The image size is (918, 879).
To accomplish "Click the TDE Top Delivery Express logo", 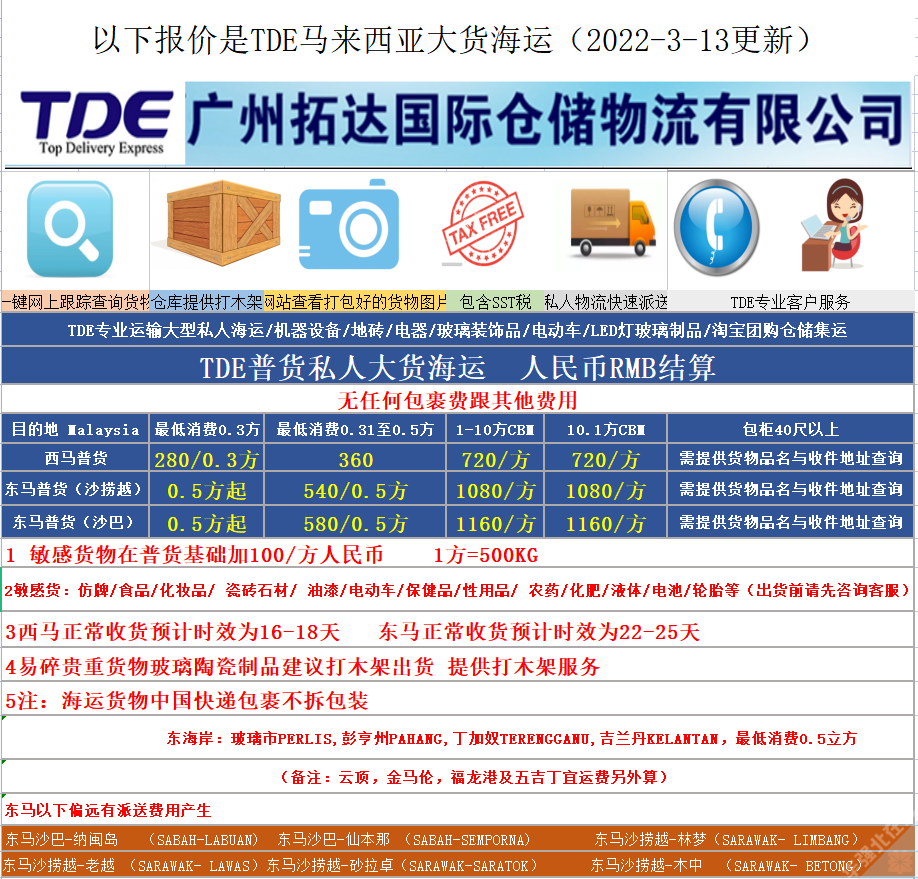I will click(x=97, y=122).
